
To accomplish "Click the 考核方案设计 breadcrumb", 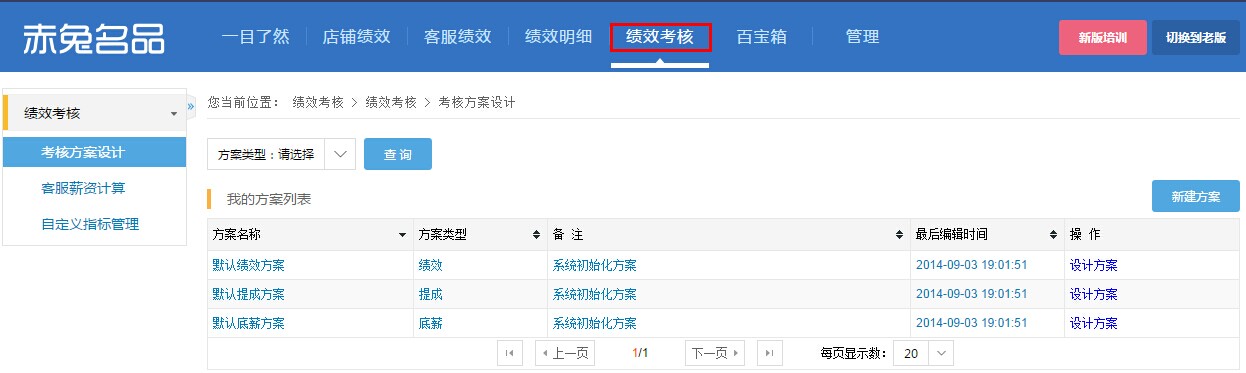I will pyautogui.click(x=476, y=102).
